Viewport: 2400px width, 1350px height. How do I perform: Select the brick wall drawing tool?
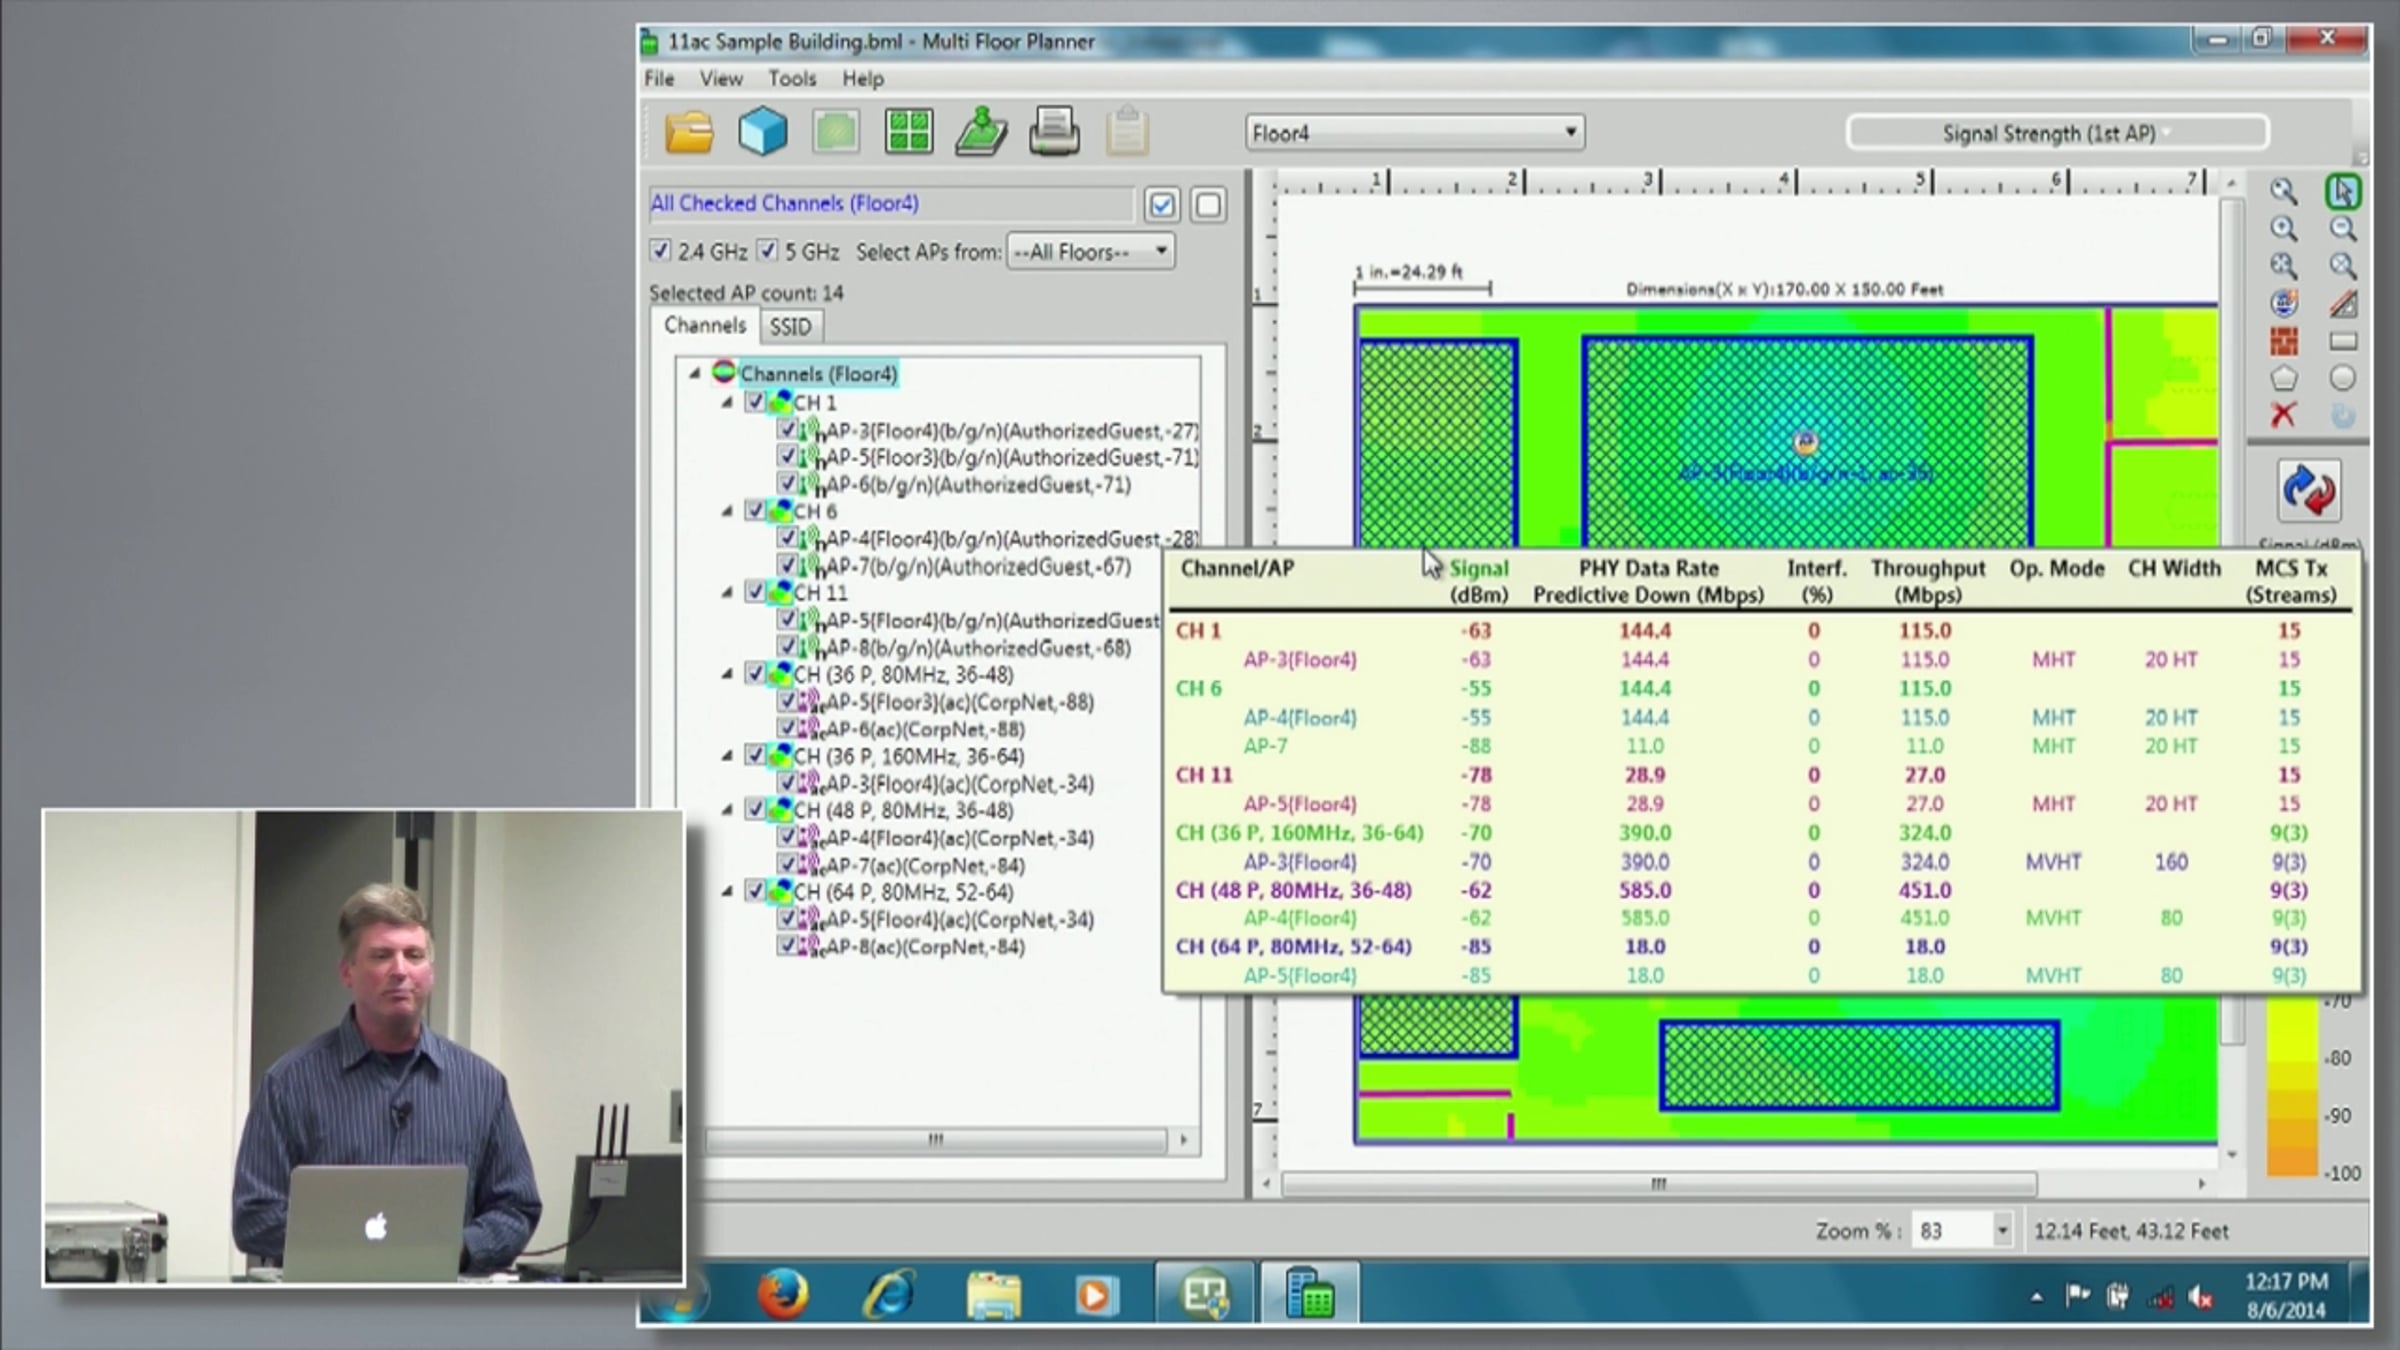(x=2283, y=341)
